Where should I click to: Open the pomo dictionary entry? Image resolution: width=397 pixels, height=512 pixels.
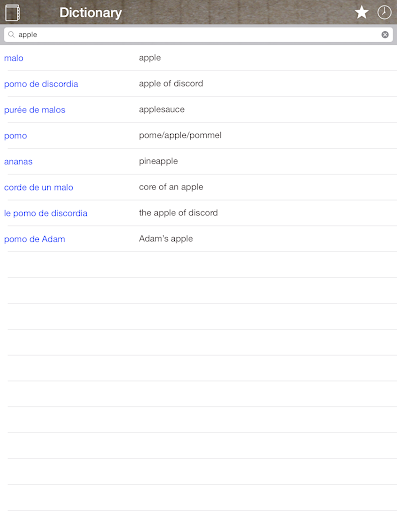pyautogui.click(x=15, y=136)
